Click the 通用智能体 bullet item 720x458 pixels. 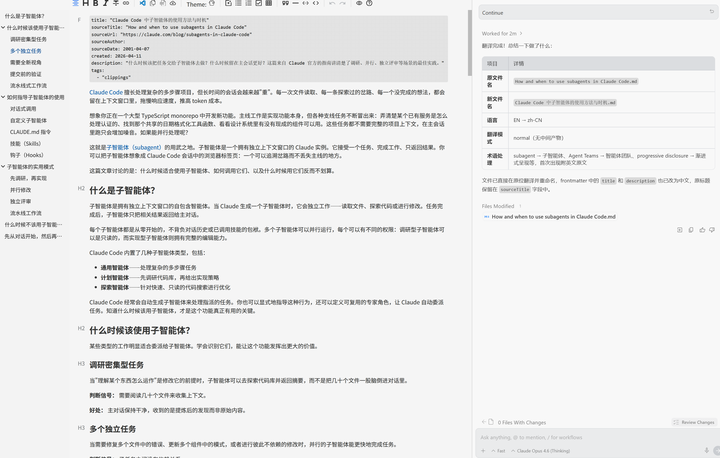148,267
